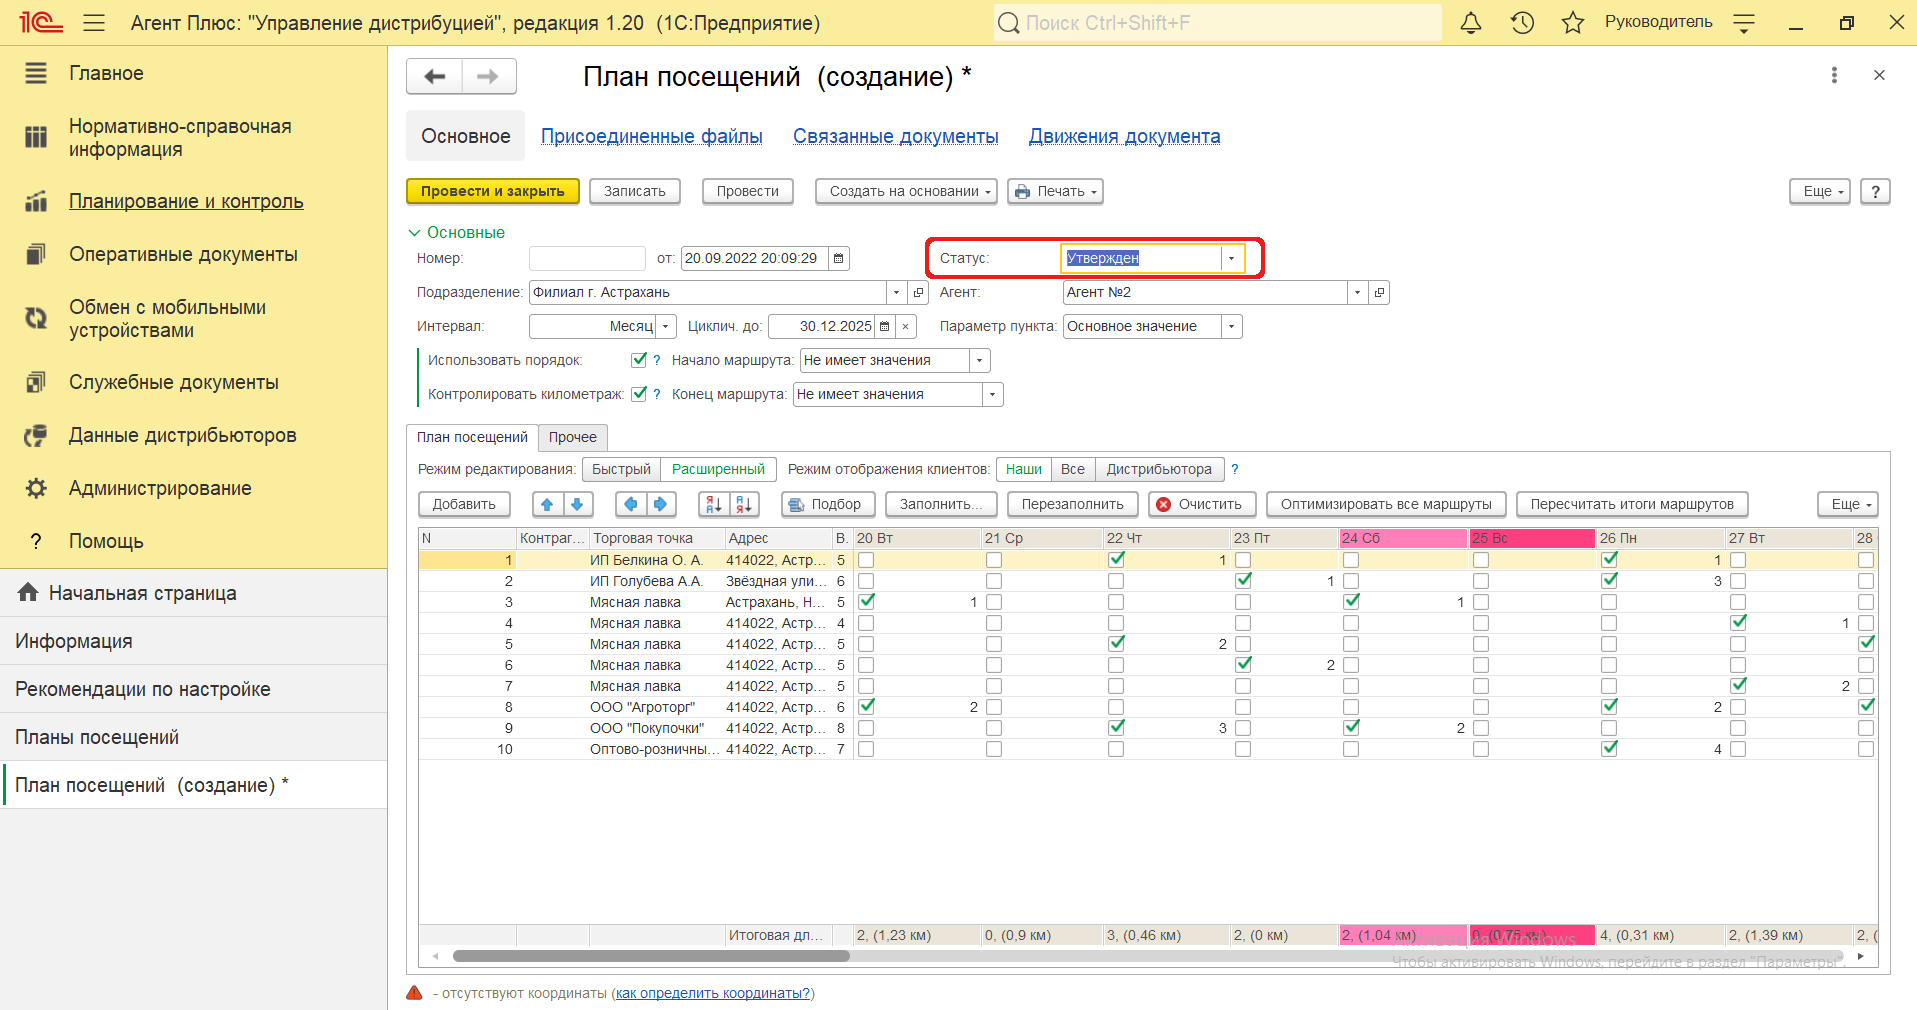Open notifications bell icon
Screen dimensions: 1917x1010
pyautogui.click(x=1470, y=22)
